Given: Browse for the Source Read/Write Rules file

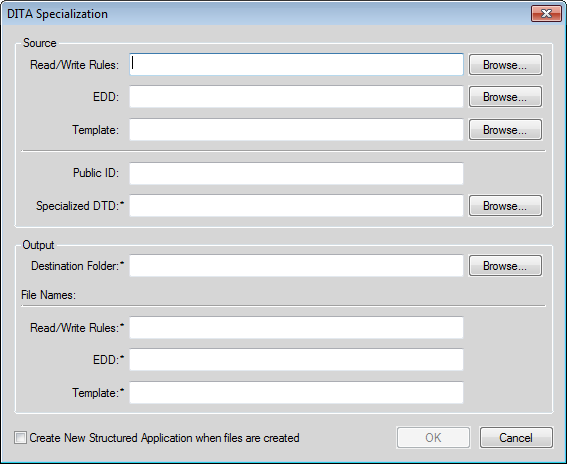Looking at the screenshot, I should coord(505,65).
